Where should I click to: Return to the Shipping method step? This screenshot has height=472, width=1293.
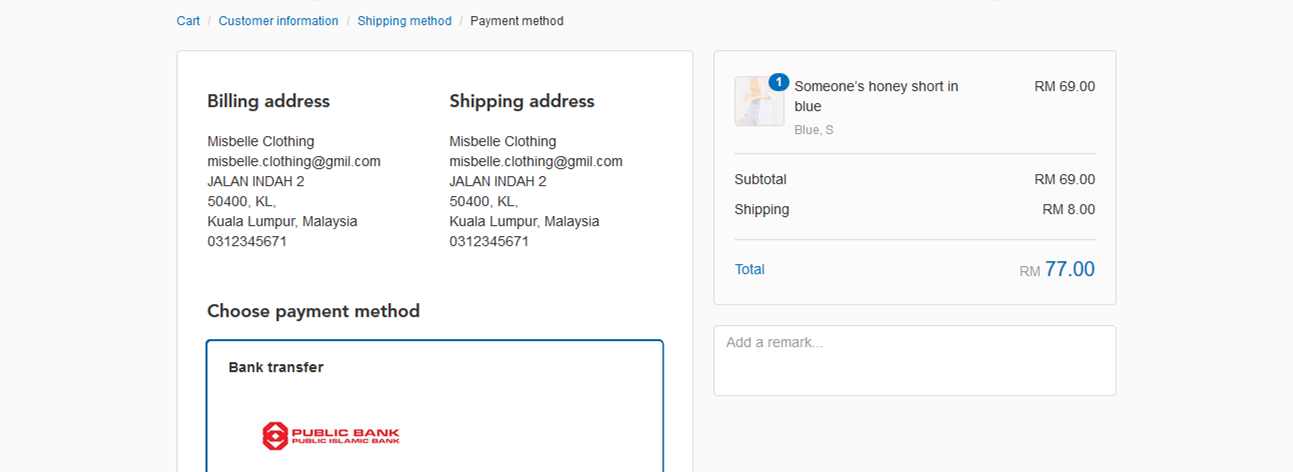[404, 21]
